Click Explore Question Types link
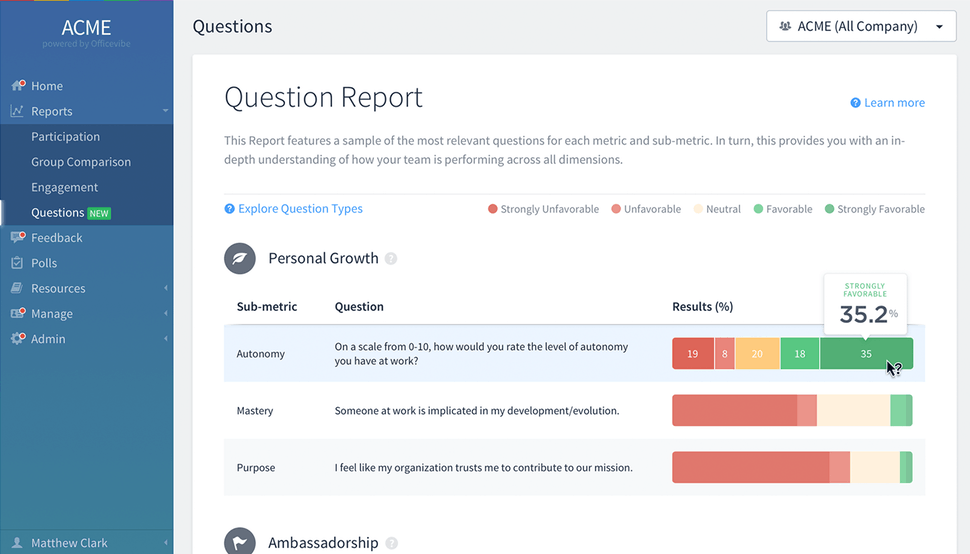Screen dimensions: 970x554 click(x=300, y=209)
